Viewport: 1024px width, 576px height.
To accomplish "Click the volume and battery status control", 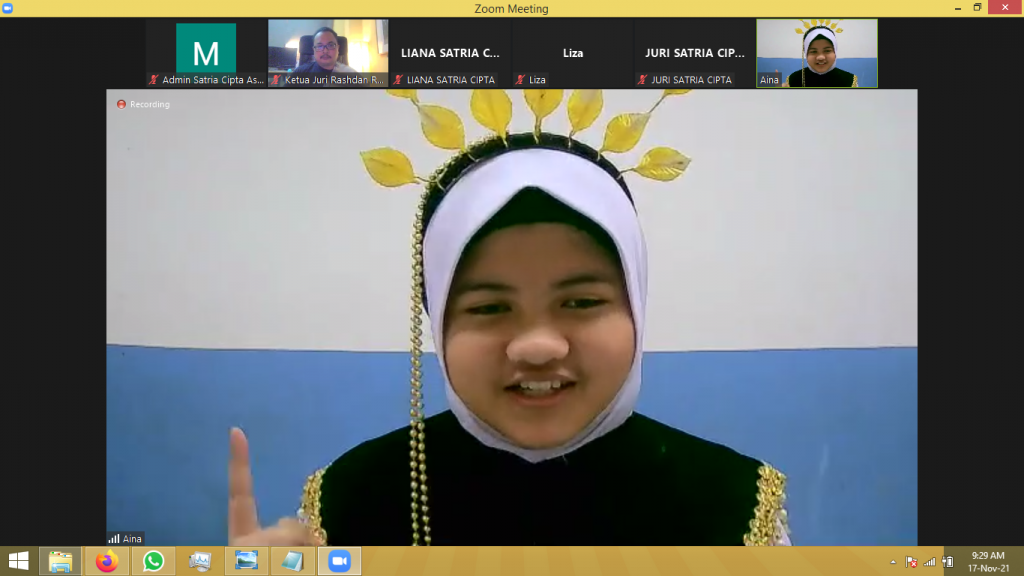I will [x=946, y=561].
